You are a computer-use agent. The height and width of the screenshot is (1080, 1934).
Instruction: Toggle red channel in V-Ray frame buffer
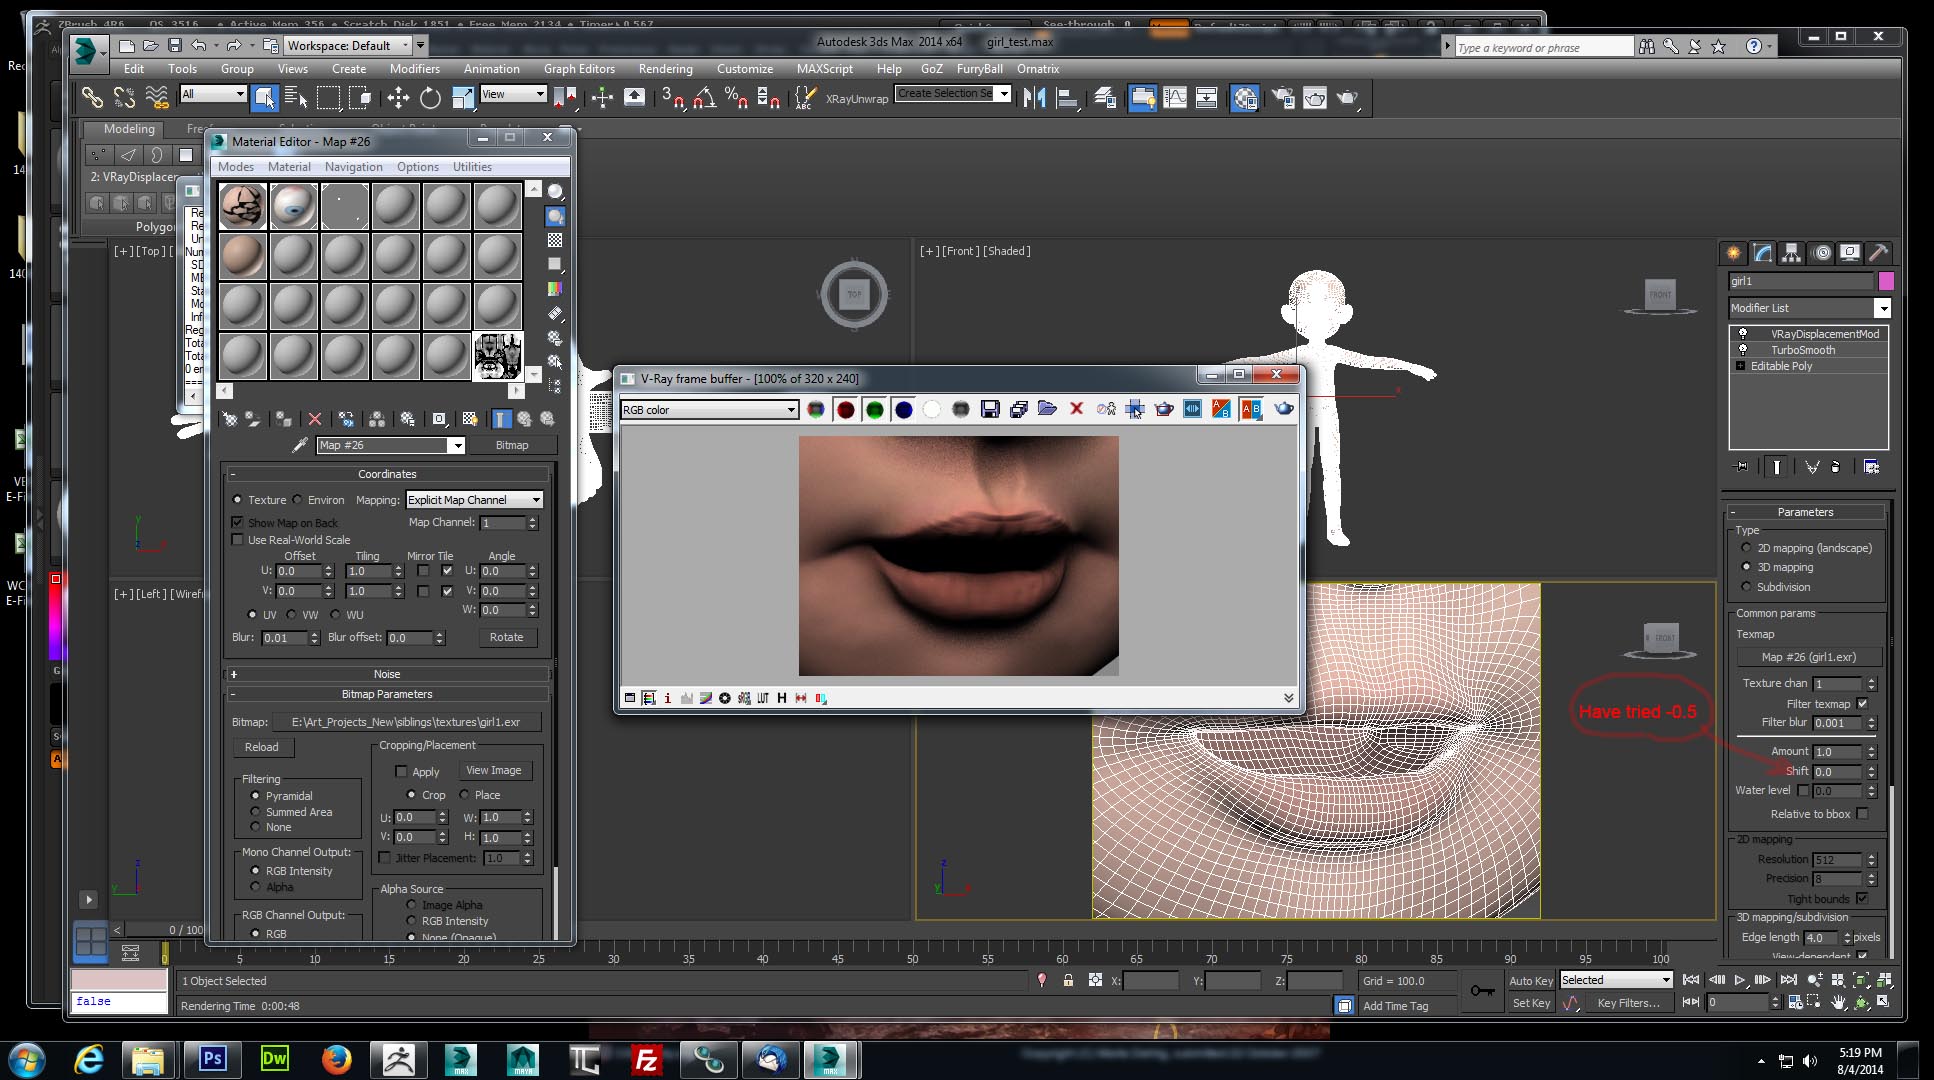(x=845, y=409)
